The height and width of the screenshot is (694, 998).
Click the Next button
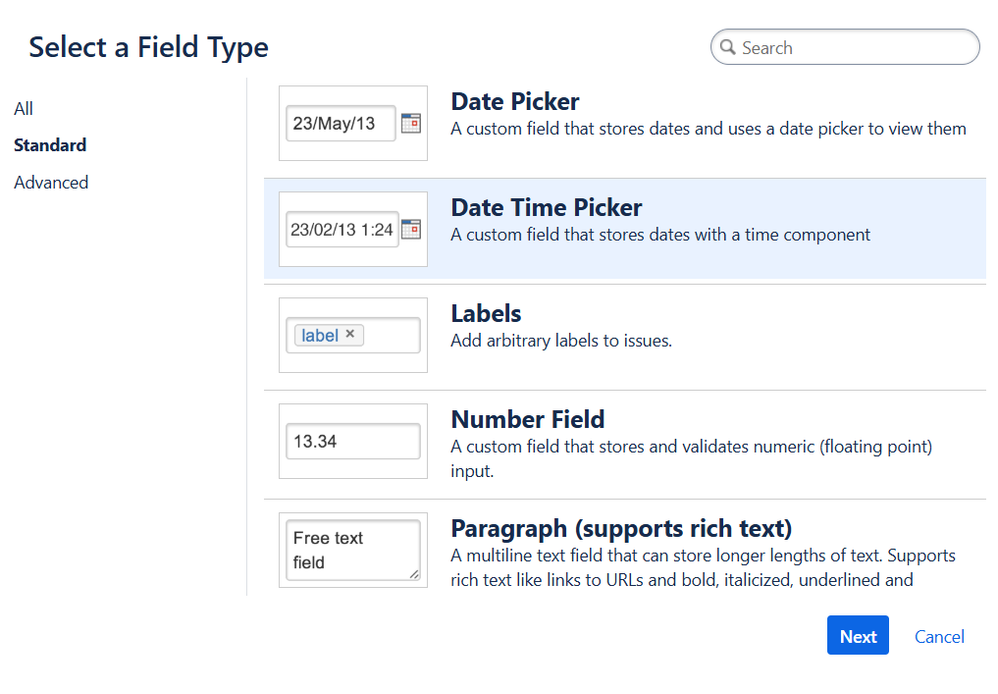(x=857, y=635)
